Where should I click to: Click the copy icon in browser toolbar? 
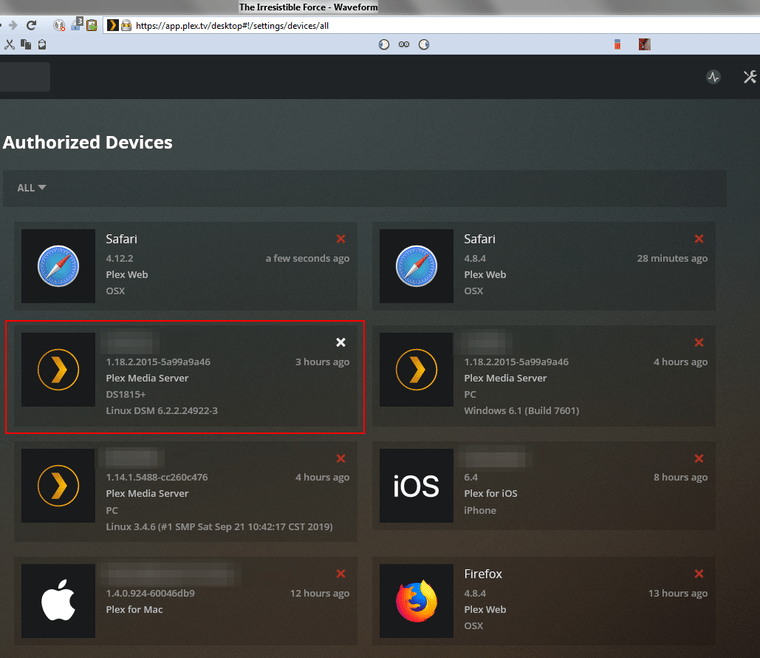click(x=26, y=45)
